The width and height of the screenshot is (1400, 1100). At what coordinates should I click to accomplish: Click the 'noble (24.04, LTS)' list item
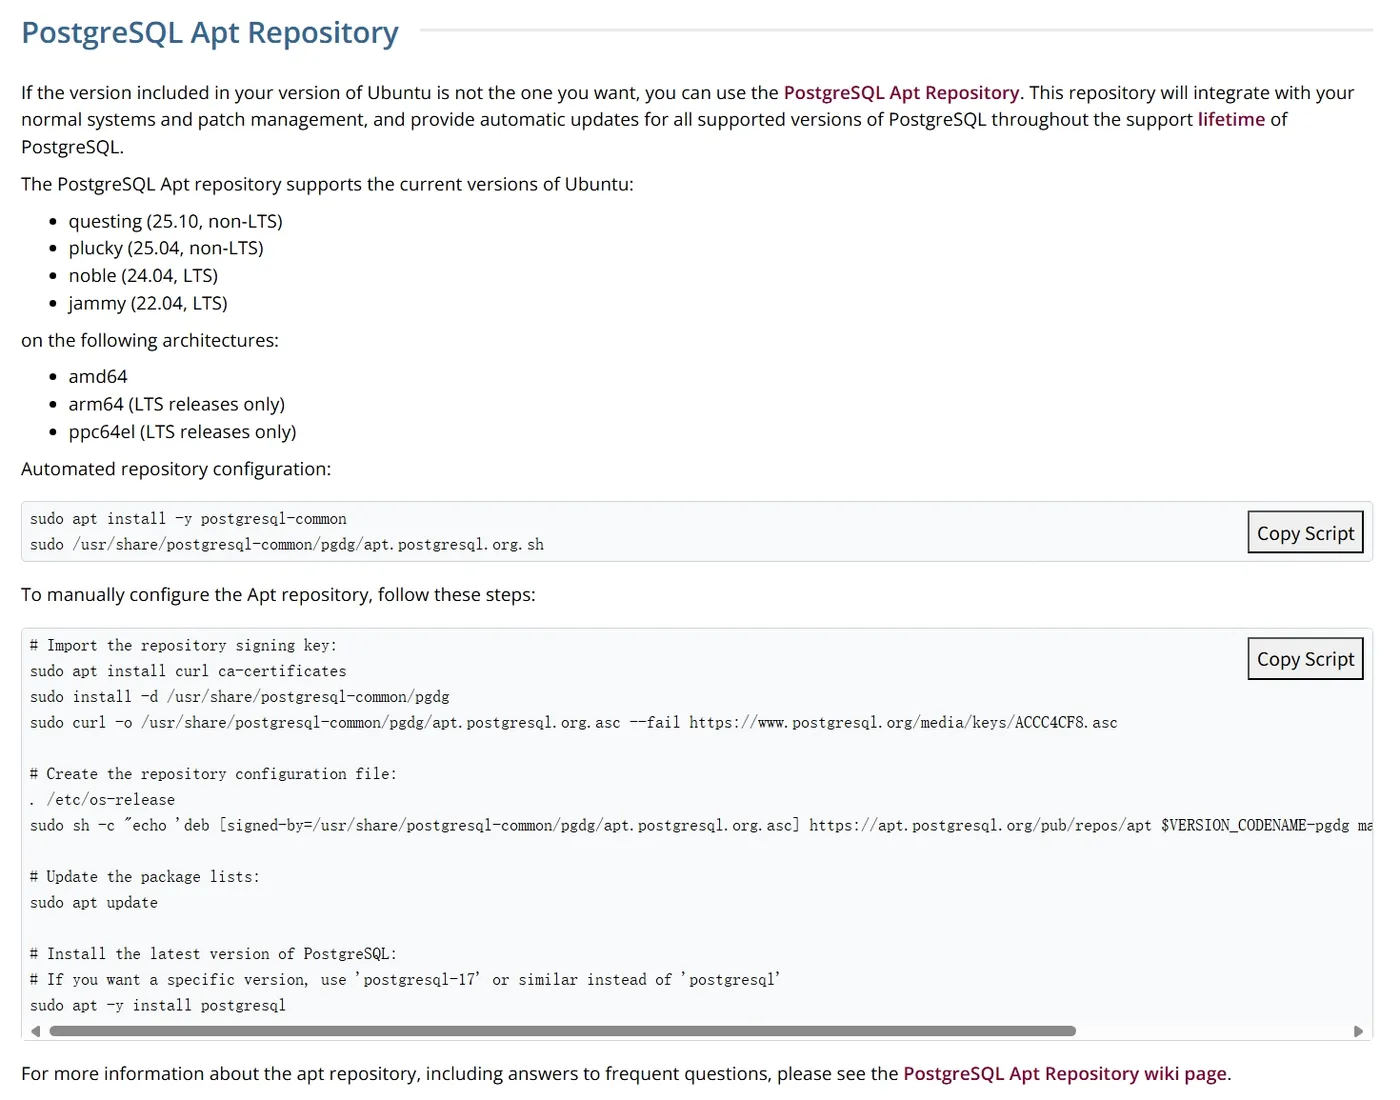pyautogui.click(x=143, y=276)
